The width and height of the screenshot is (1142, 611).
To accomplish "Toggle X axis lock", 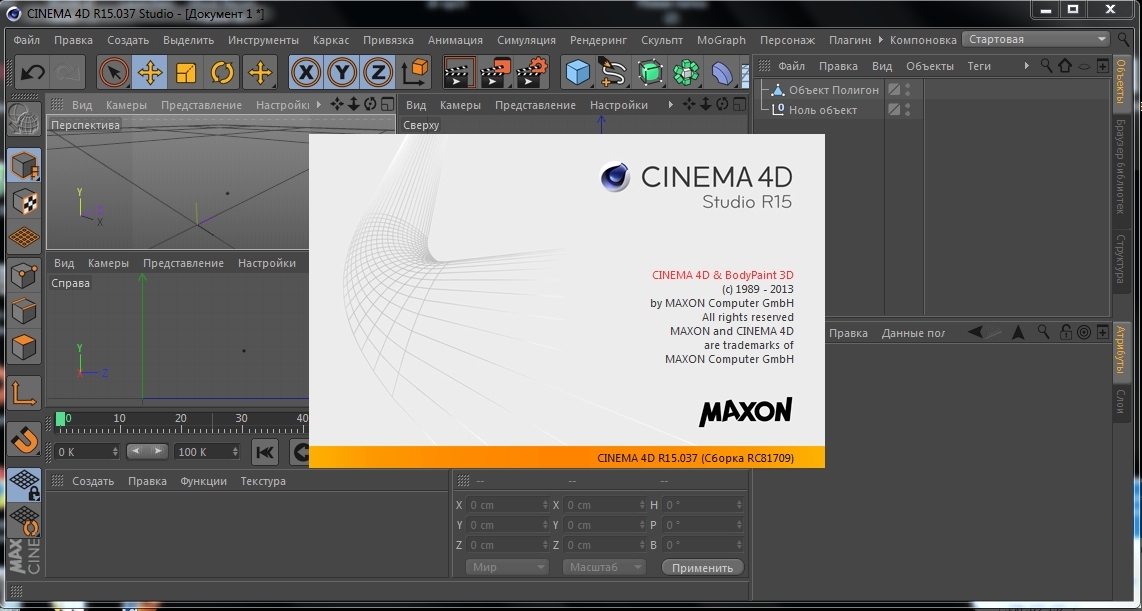I will tap(307, 72).
